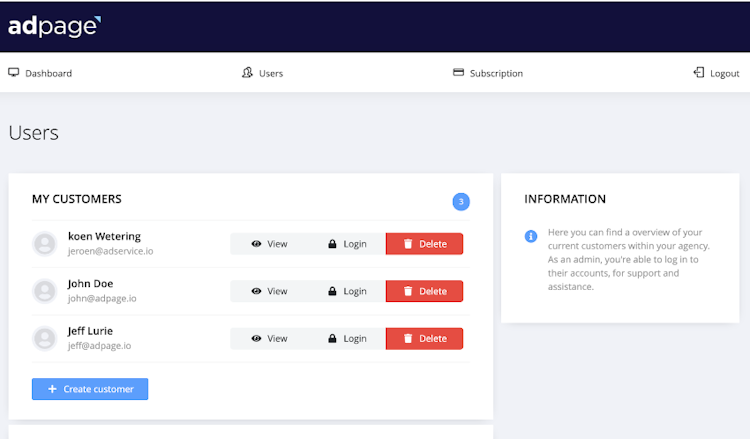Click the email jeff@adpage.io

point(99,346)
